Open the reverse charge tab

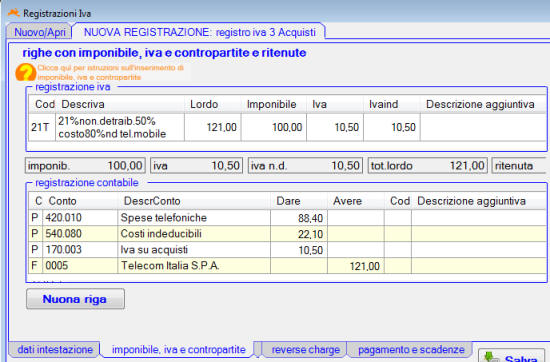point(305,349)
